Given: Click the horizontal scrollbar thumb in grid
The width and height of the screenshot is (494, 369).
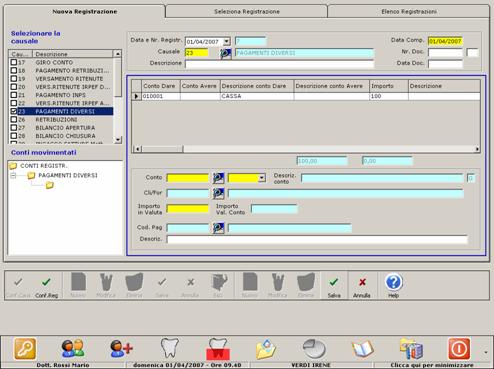Looking at the screenshot, I should [162, 149].
